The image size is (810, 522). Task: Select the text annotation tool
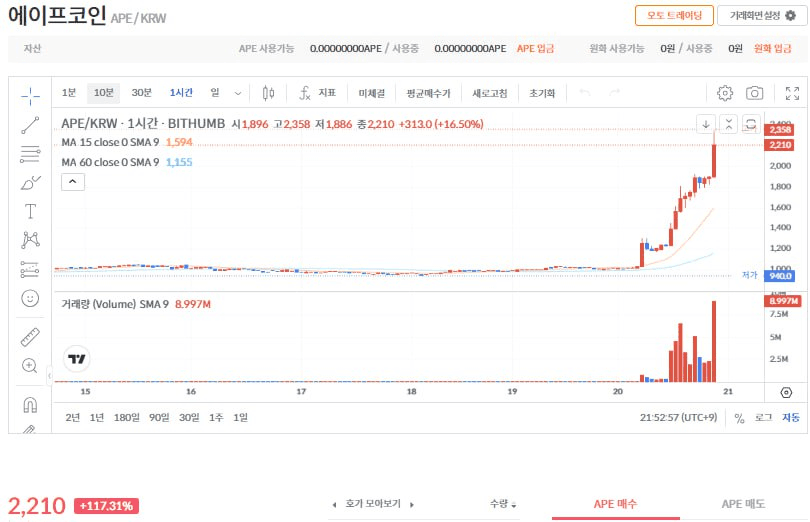(30, 211)
